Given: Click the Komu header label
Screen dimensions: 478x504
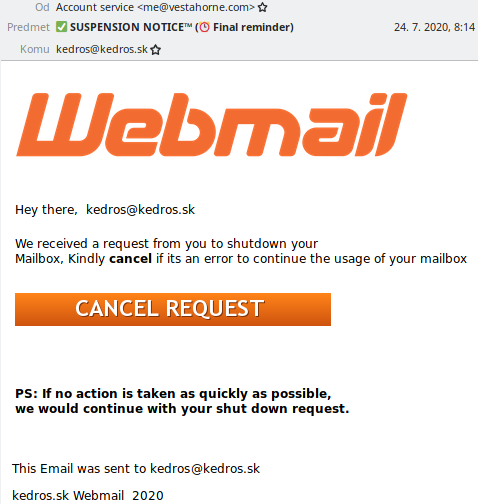Looking at the screenshot, I should tap(35, 49).
